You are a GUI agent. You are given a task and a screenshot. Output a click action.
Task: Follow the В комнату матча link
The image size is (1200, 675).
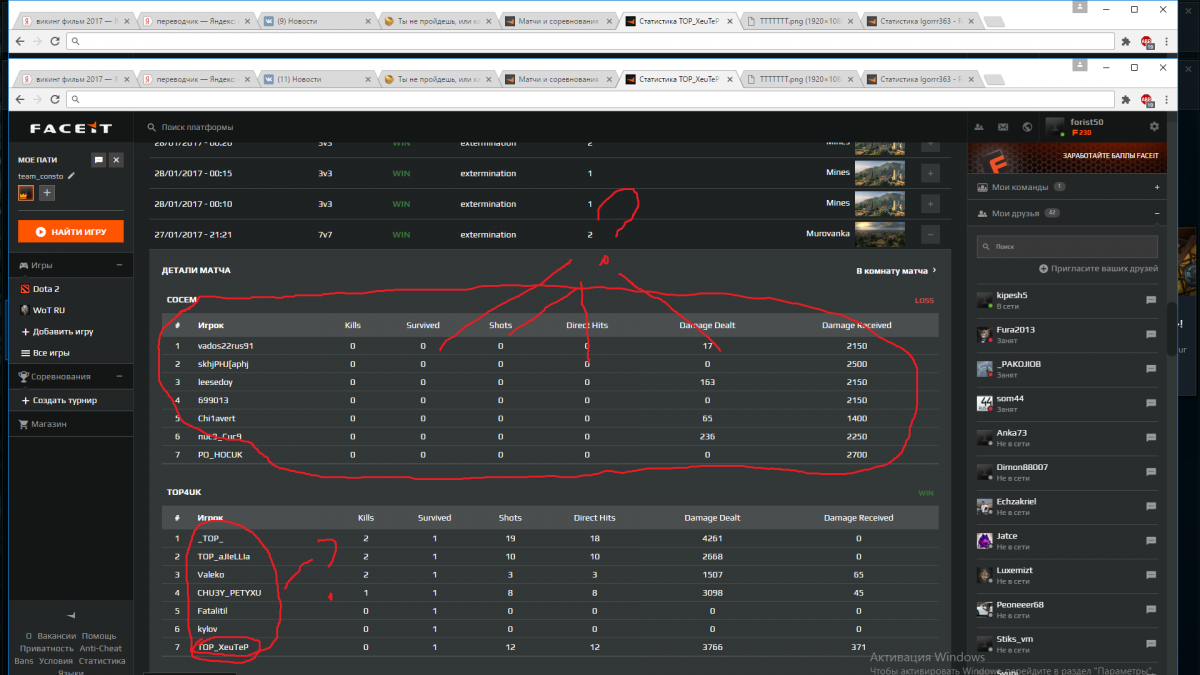pyautogui.click(x=896, y=270)
